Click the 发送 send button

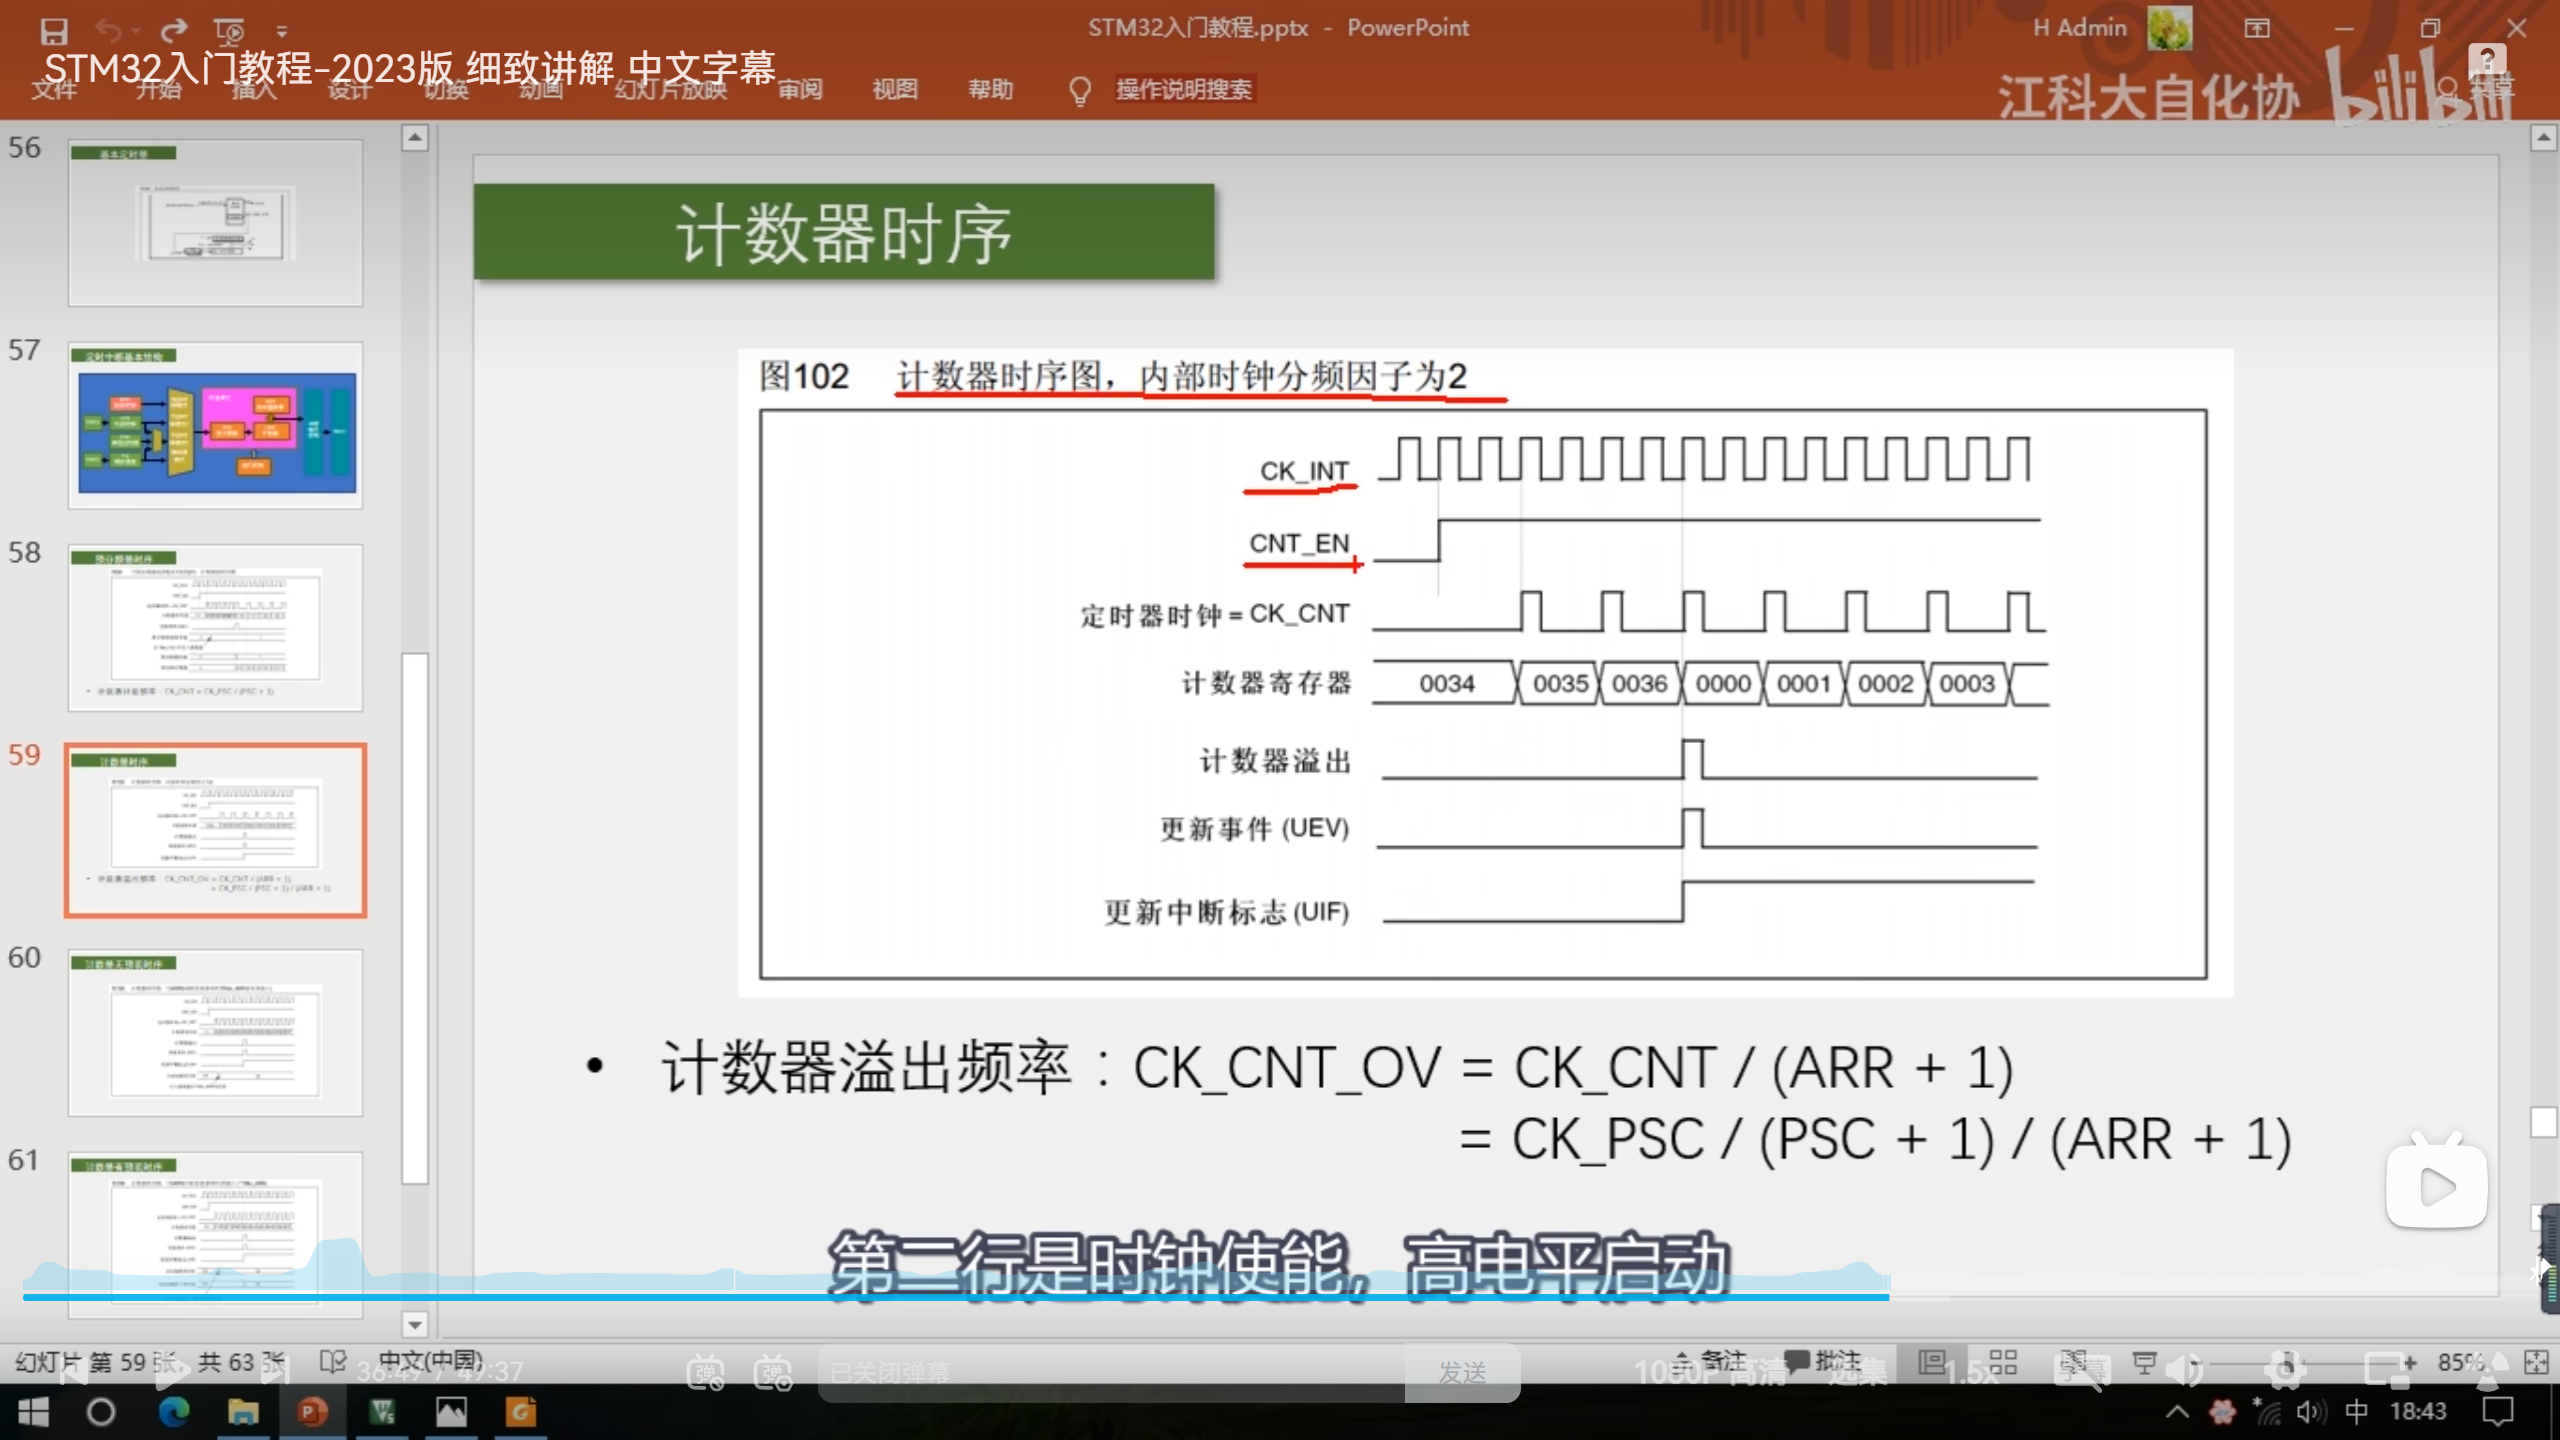click(x=1462, y=1372)
